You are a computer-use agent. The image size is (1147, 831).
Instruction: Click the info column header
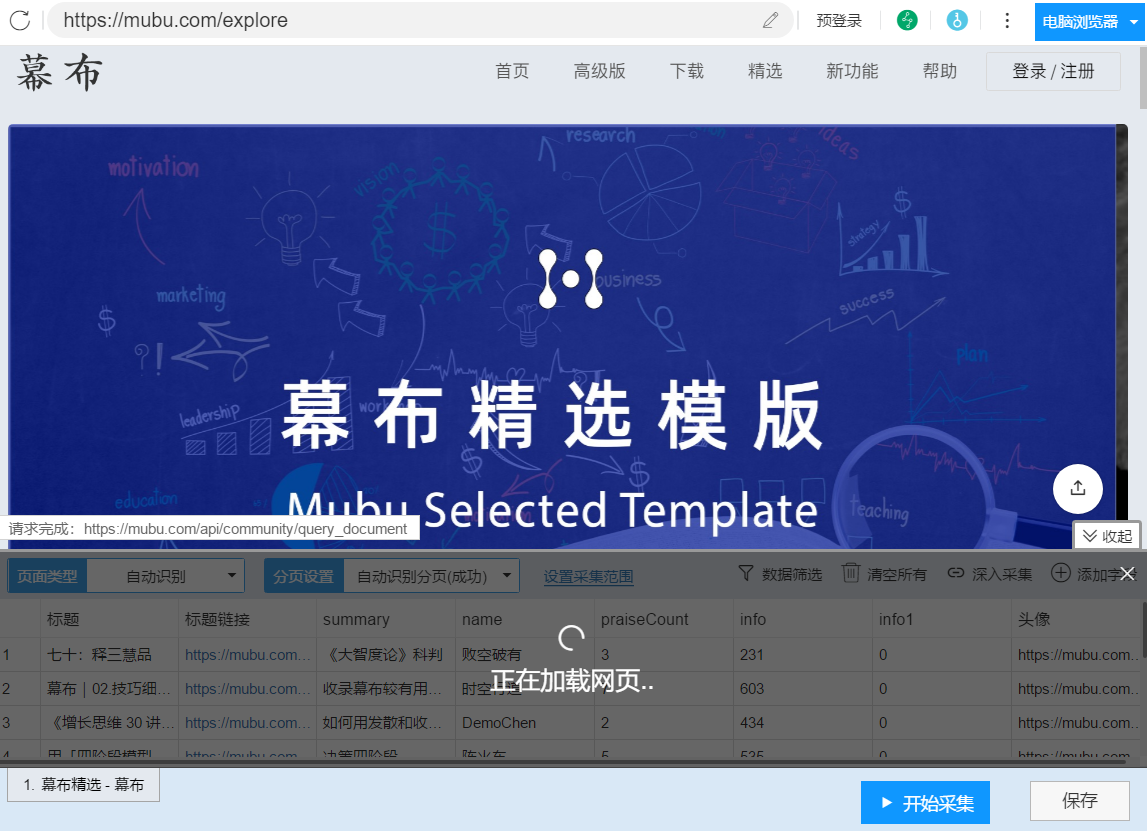pos(802,620)
